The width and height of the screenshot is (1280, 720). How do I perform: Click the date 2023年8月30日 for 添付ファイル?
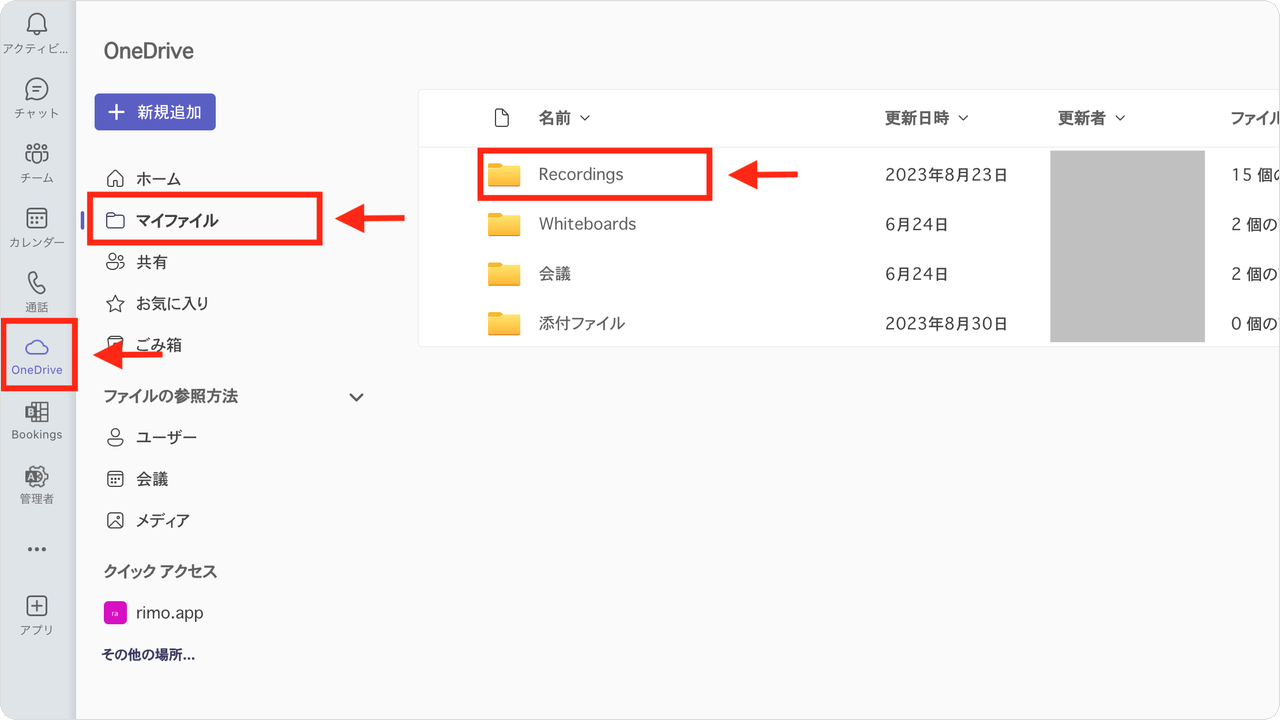click(x=946, y=323)
